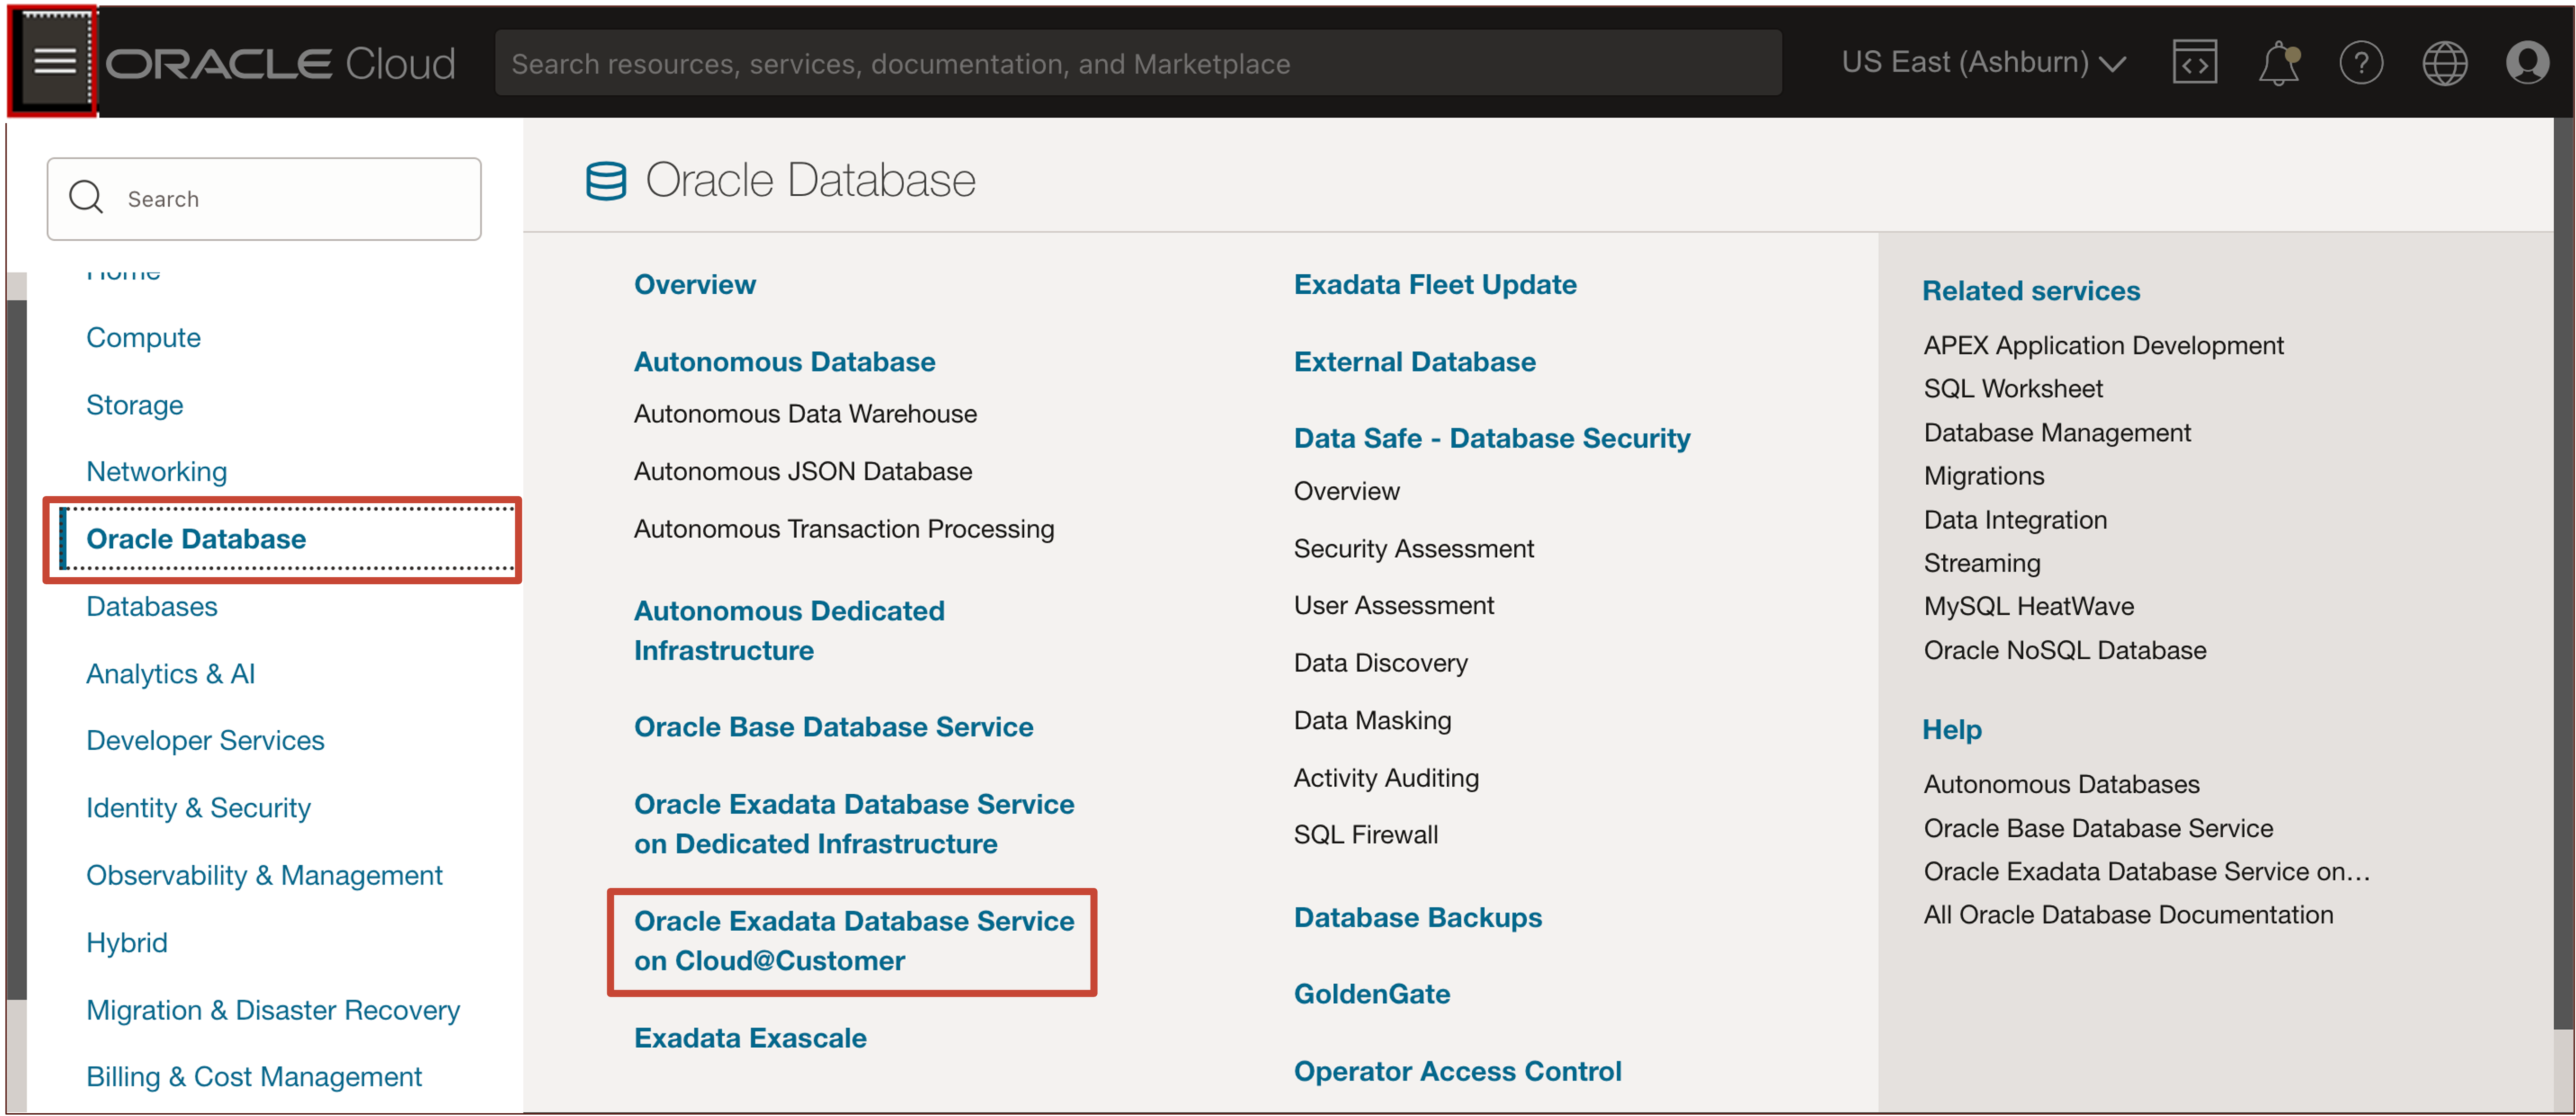Viewport: 2576px width, 1116px height.
Task: Click the navigation menu Search box
Action: click(x=264, y=198)
